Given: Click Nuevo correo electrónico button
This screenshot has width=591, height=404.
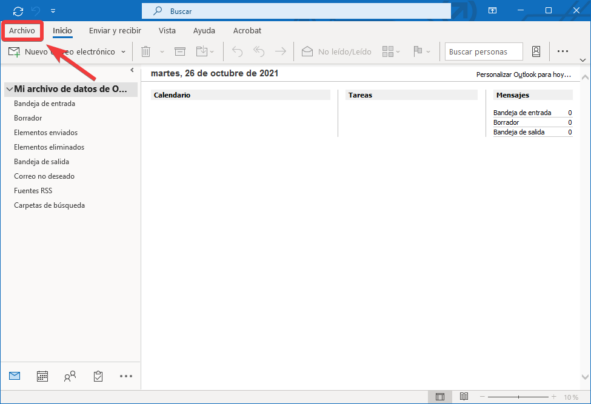Looking at the screenshot, I should click(x=62, y=52).
